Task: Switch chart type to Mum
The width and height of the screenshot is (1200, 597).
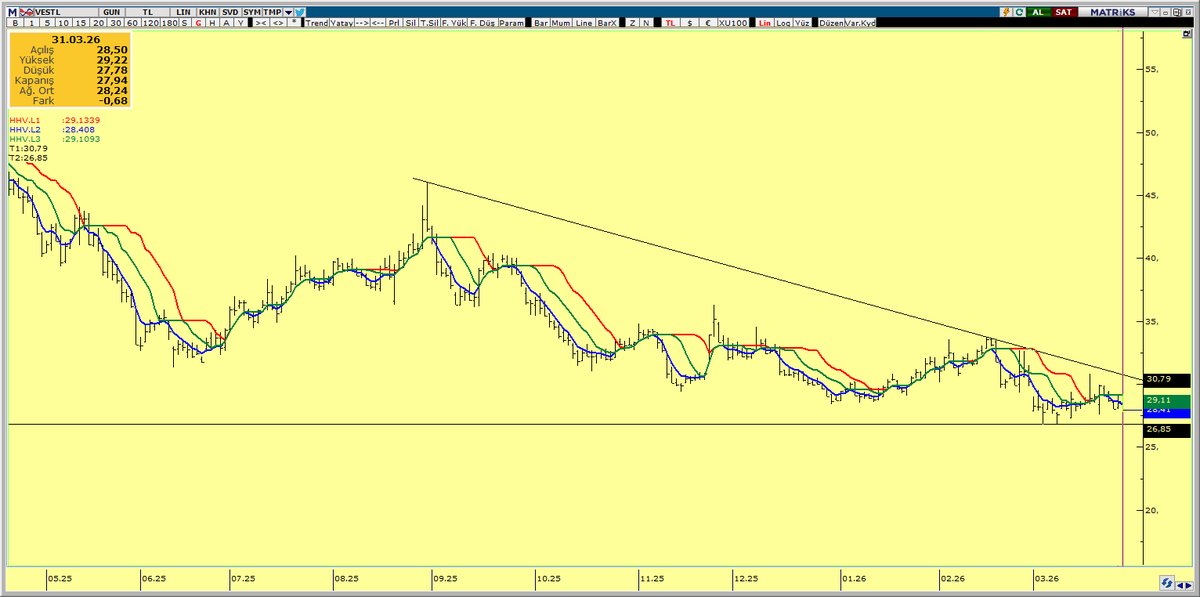Action: (x=562, y=22)
